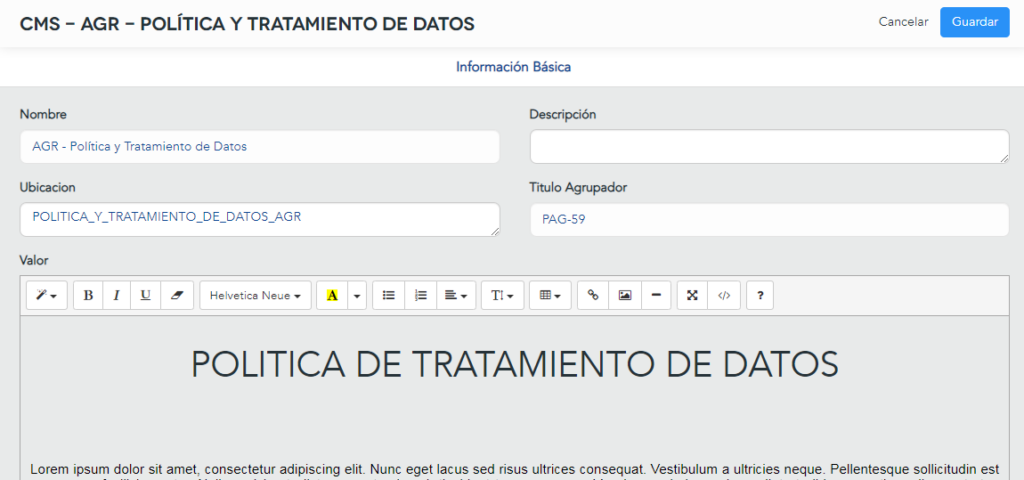Open the paragraph alignment dropdown

pos(456,295)
